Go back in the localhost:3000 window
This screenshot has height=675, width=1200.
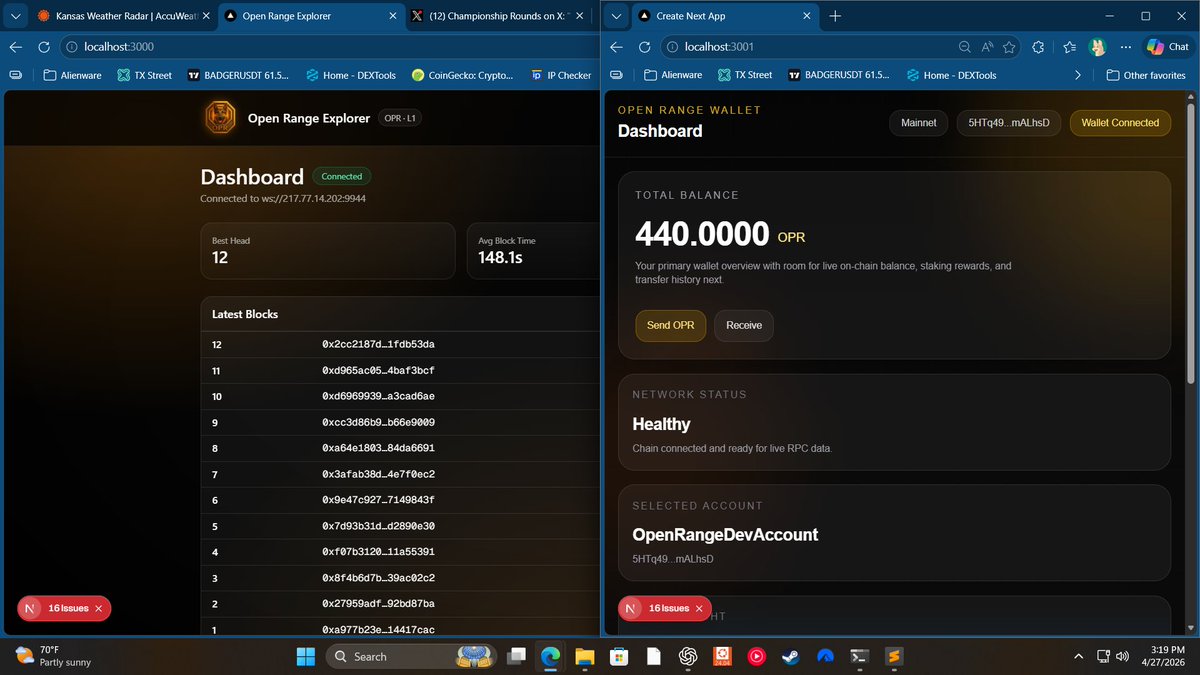(x=16, y=47)
